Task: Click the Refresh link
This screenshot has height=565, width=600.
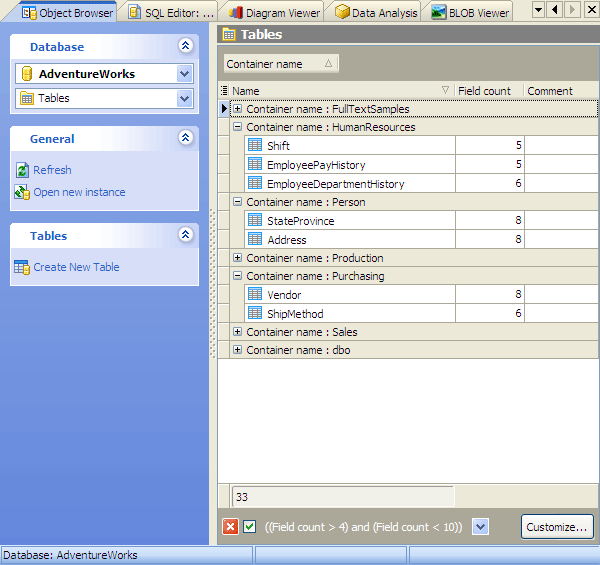Action: 52,170
